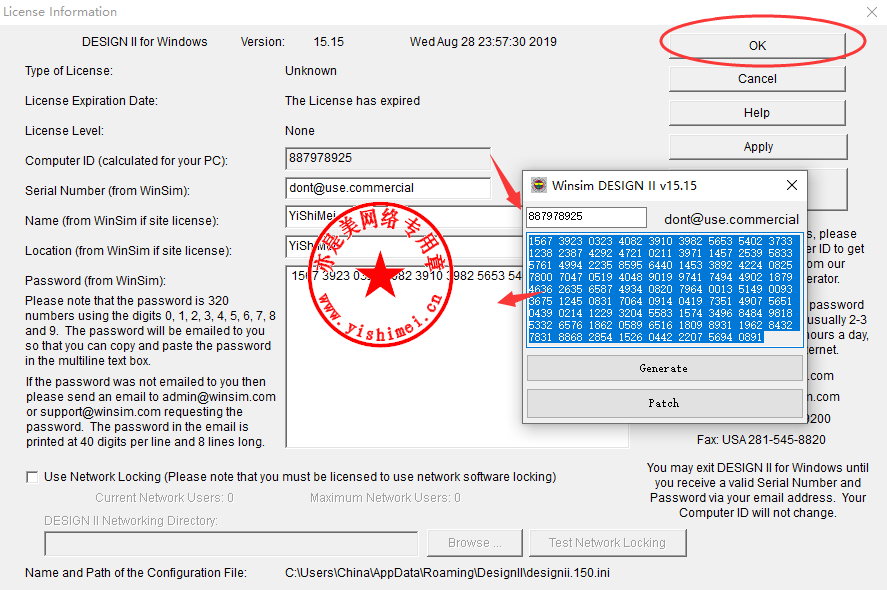Click the OK button in License Information
887x590 pixels.
click(x=757, y=46)
